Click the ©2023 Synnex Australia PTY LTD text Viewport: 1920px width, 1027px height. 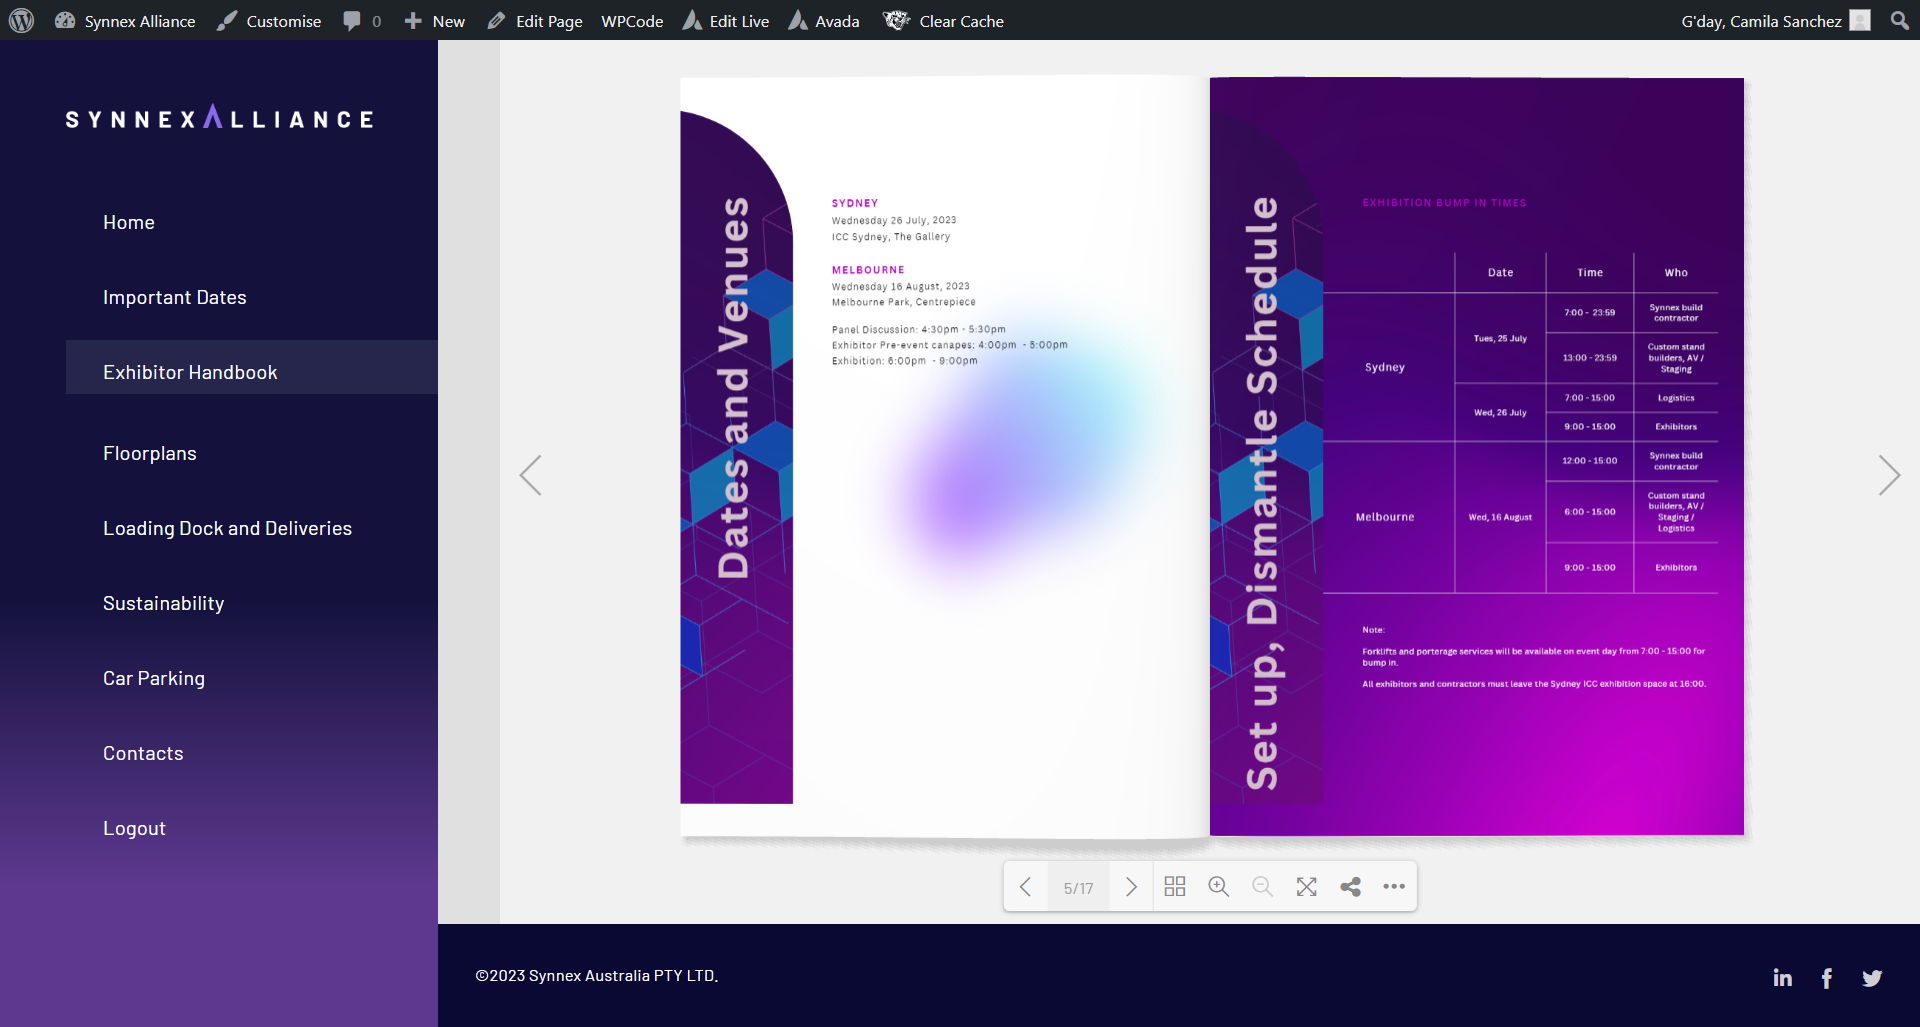pyautogui.click(x=597, y=975)
